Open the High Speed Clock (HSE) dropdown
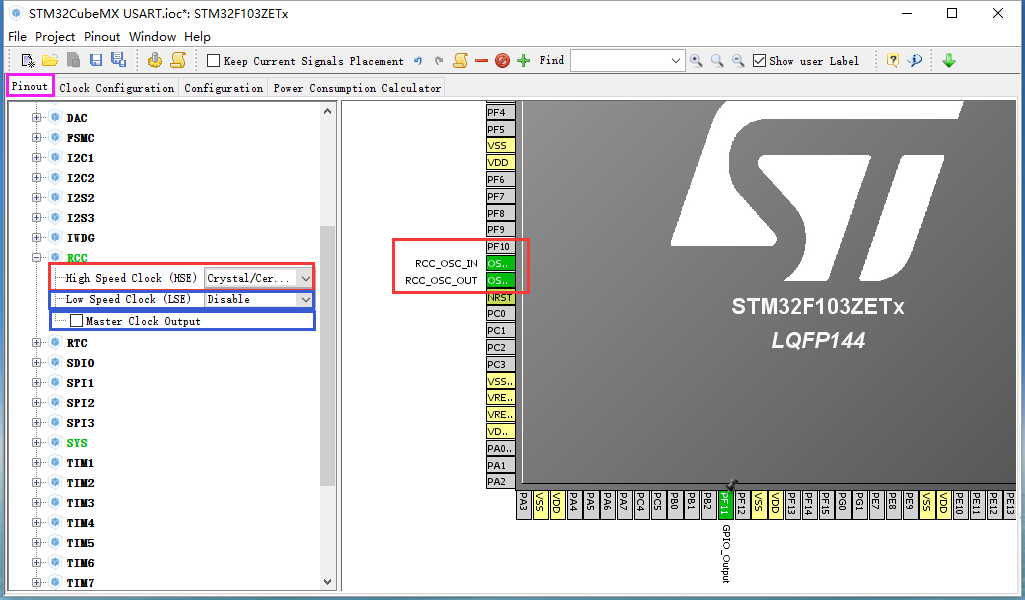The image size is (1025, 600). click(x=305, y=278)
